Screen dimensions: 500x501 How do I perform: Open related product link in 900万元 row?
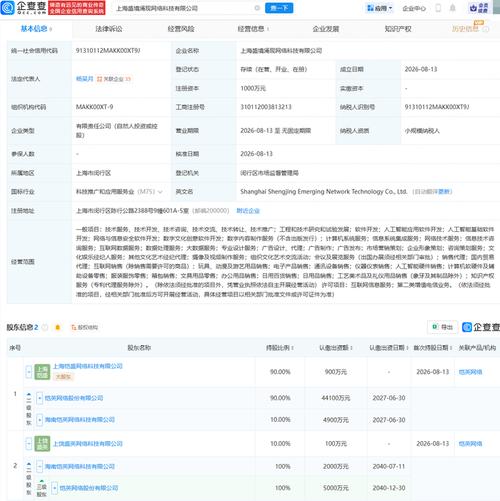coord(470,372)
